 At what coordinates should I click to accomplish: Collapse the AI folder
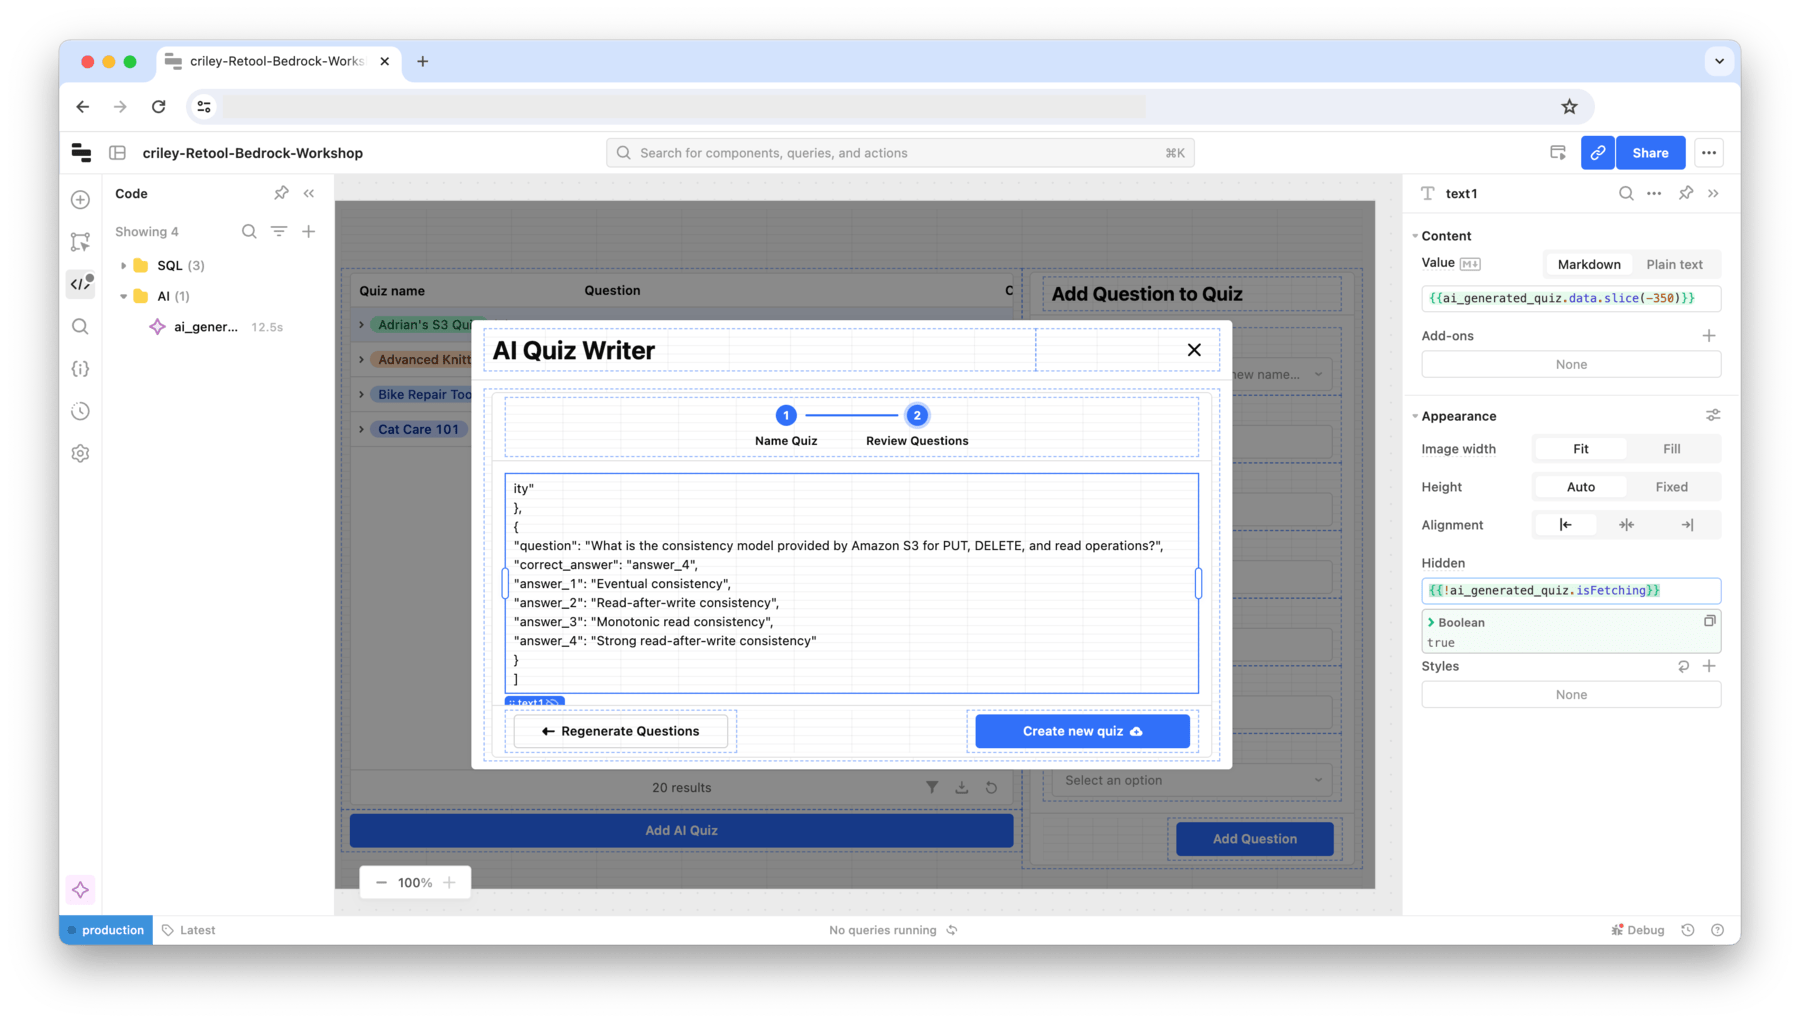pos(124,296)
